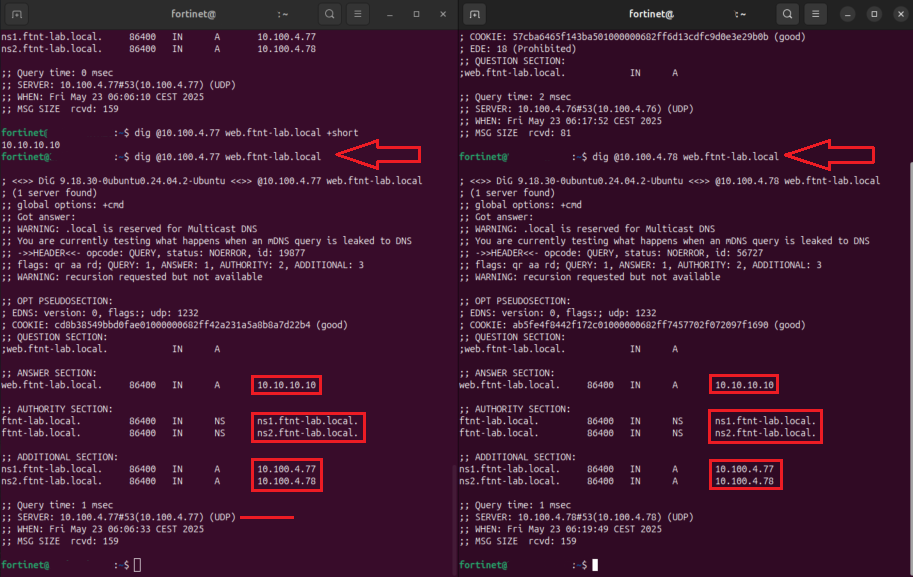Click 'WHEN: Fri May 23 06:06:10' line
913x577 pixels.
pyautogui.click(x=102, y=97)
